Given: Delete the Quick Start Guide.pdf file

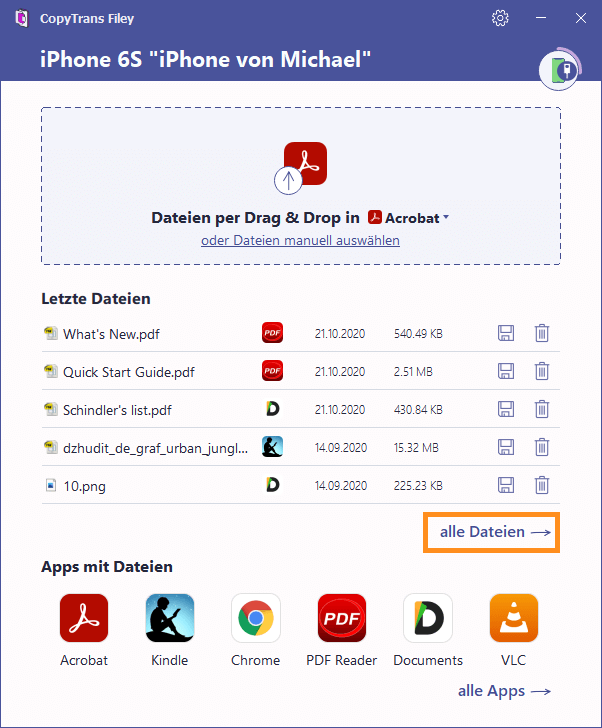Looking at the screenshot, I should coord(542,371).
